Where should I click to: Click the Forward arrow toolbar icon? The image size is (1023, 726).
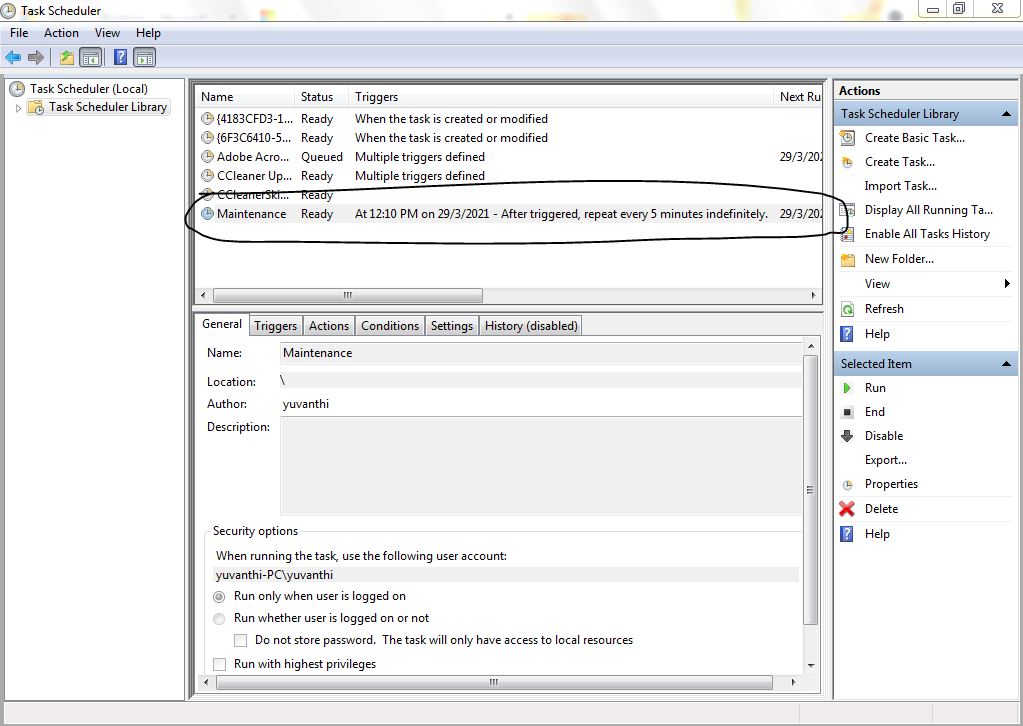point(36,57)
